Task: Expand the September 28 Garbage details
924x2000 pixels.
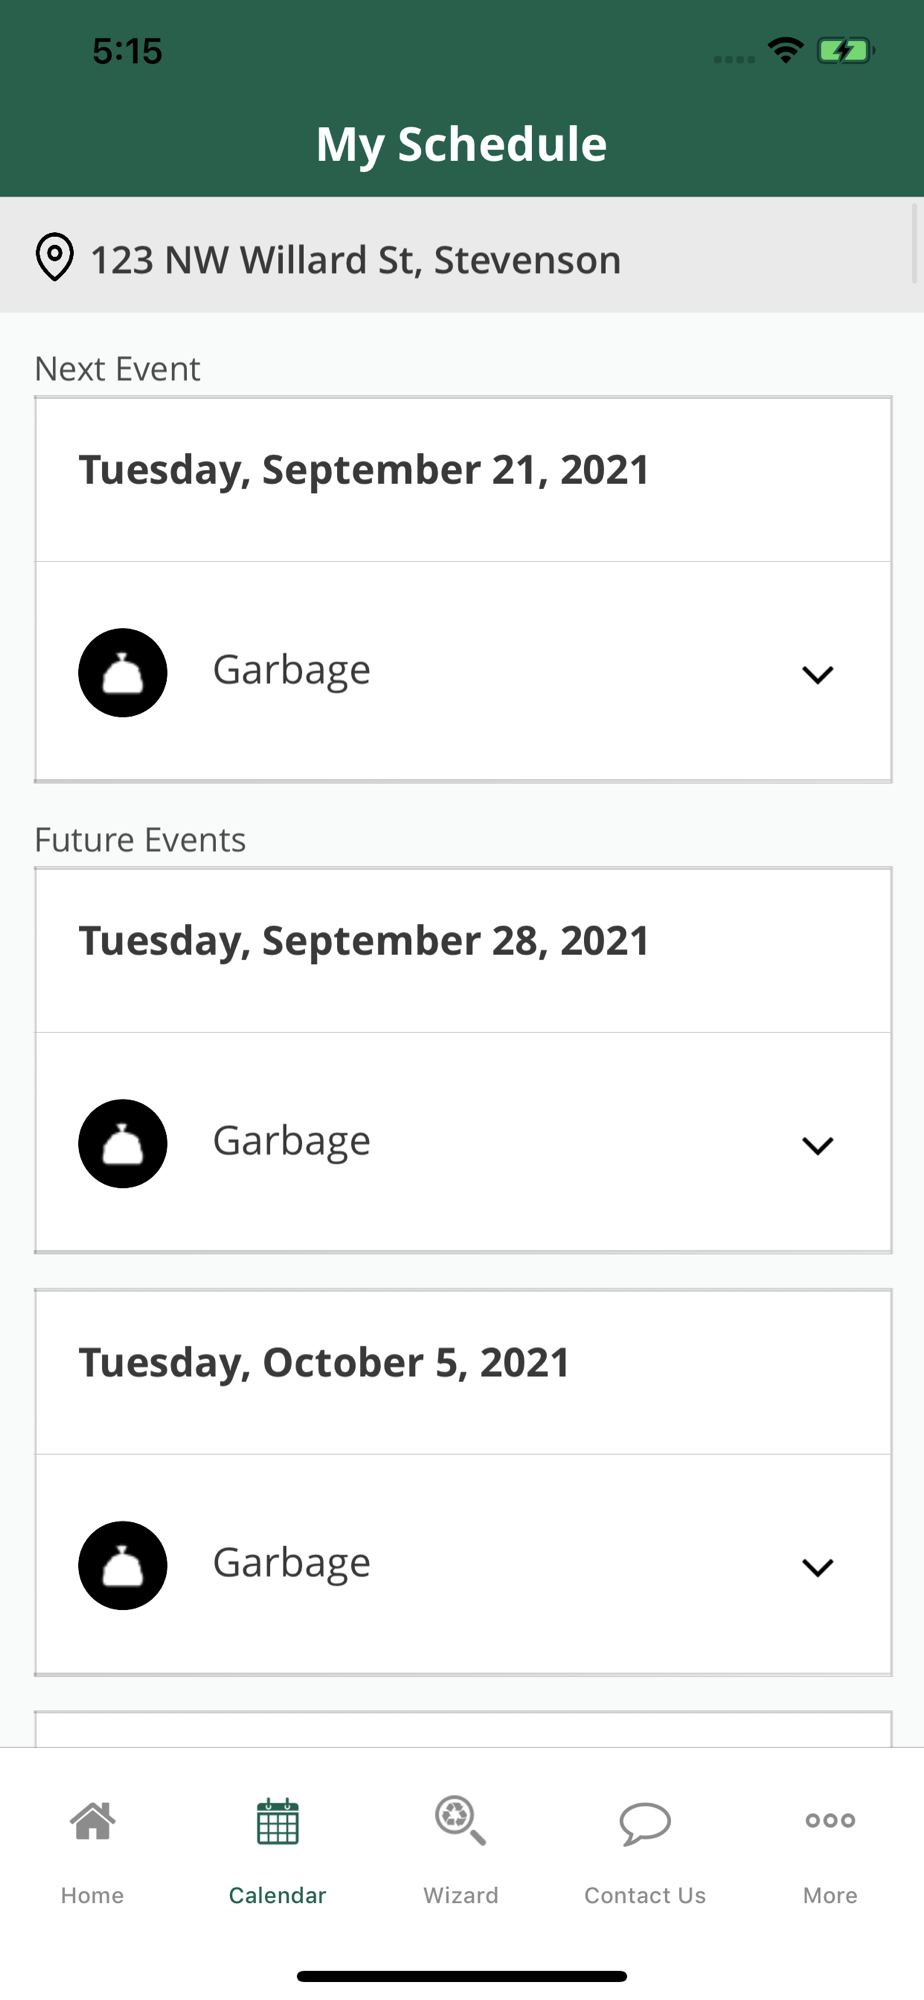Action: click(817, 1146)
